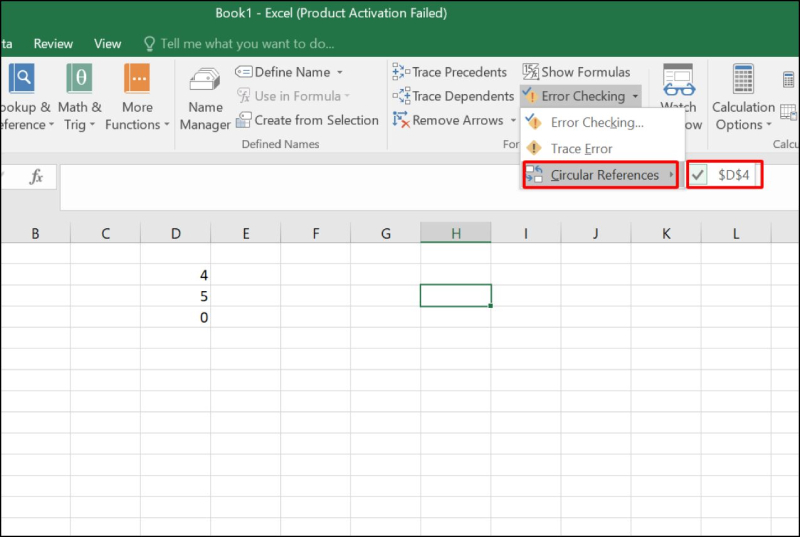The width and height of the screenshot is (800, 537).
Task: Click the Insert Function fx icon
Action: (36, 177)
